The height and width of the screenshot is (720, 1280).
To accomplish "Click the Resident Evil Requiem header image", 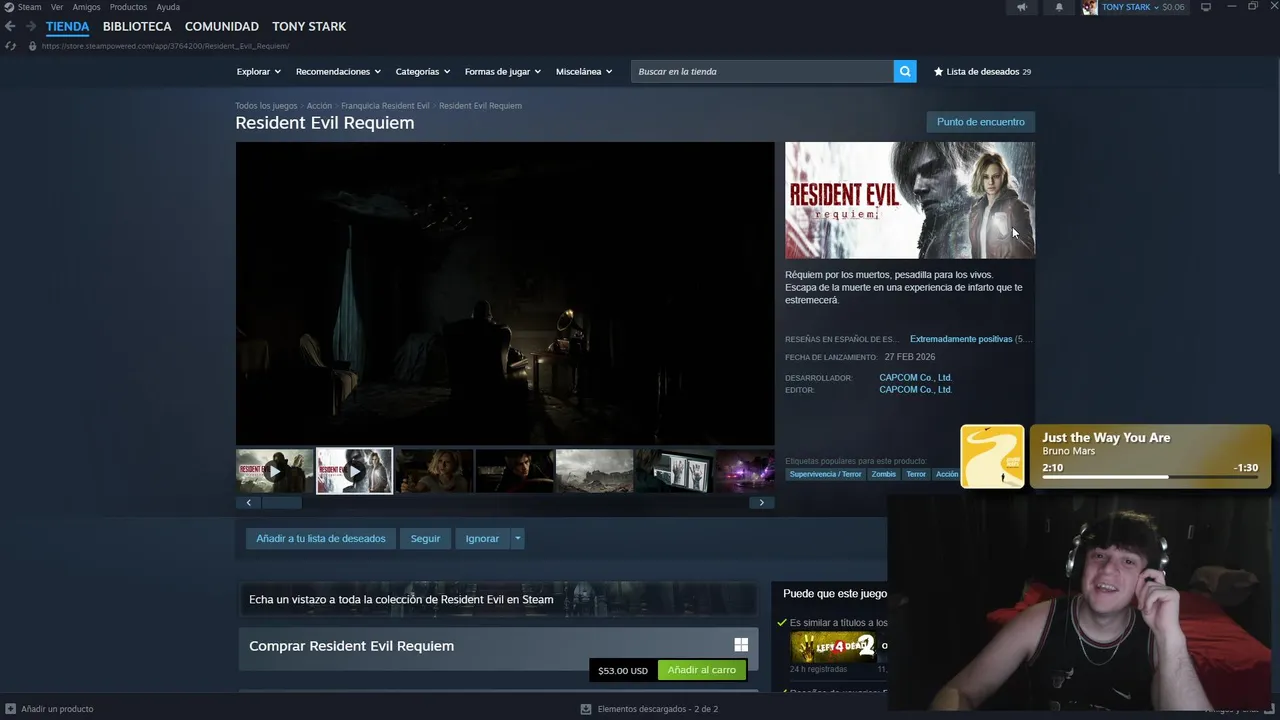I will (910, 200).
